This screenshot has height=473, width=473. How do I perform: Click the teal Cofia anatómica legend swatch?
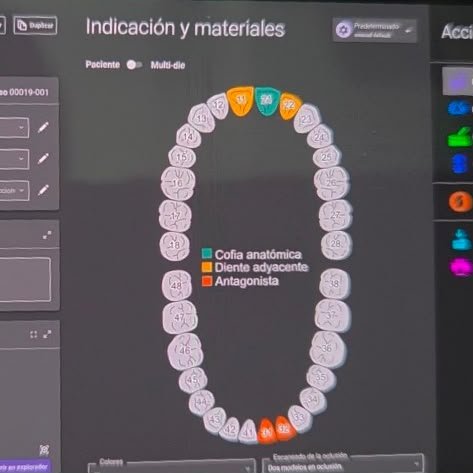(x=207, y=253)
